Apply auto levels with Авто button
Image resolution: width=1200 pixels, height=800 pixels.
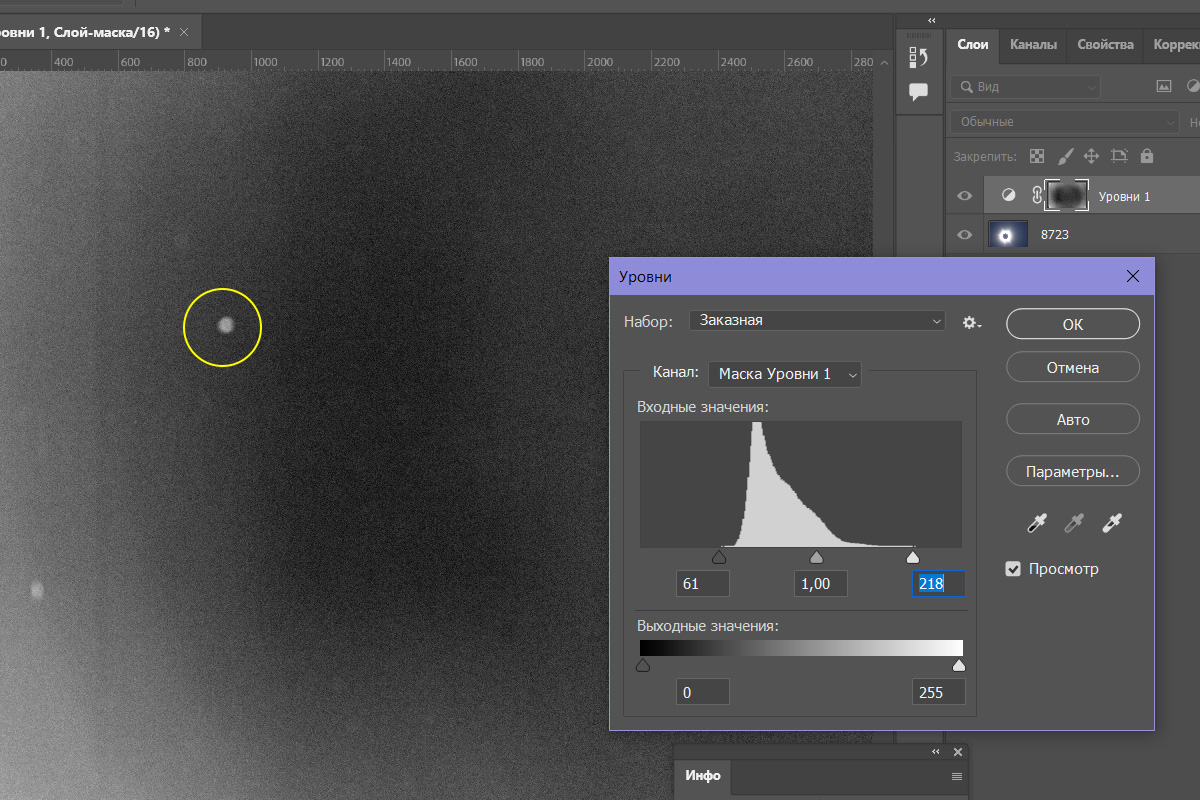click(1073, 420)
